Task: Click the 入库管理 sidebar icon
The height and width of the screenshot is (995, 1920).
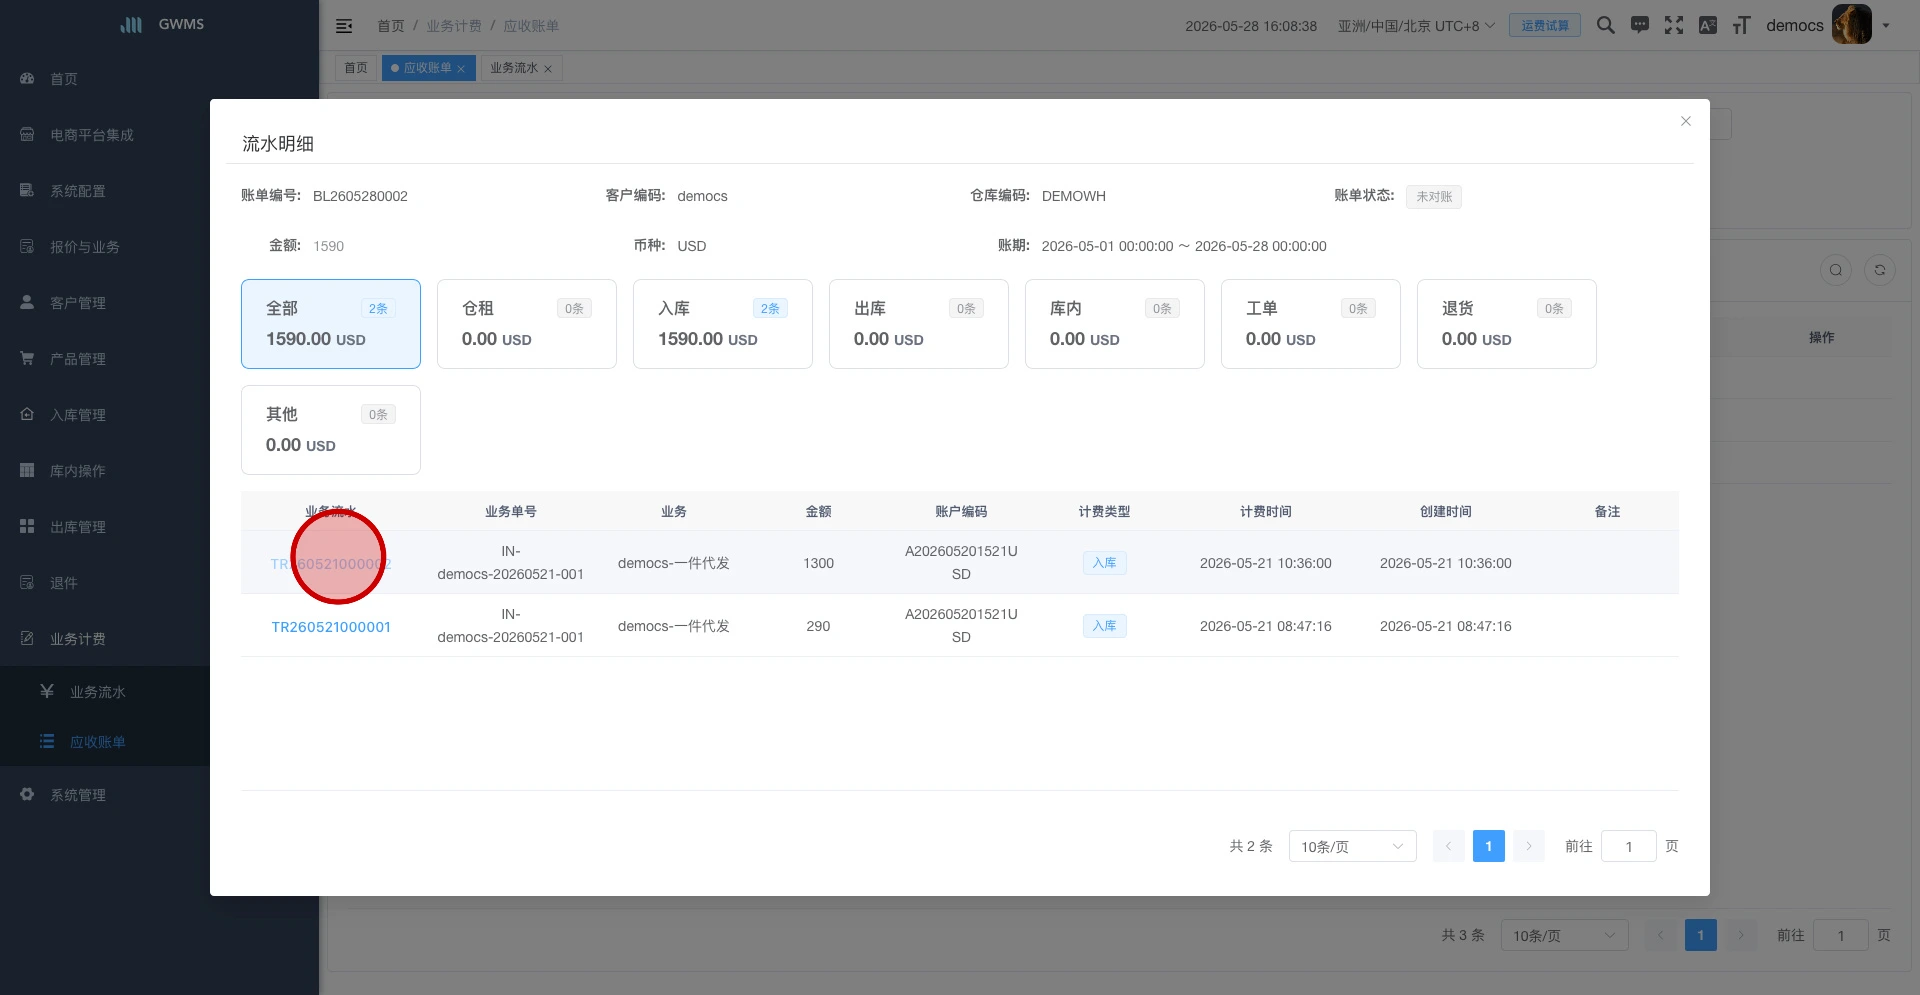Action: pos(27,414)
